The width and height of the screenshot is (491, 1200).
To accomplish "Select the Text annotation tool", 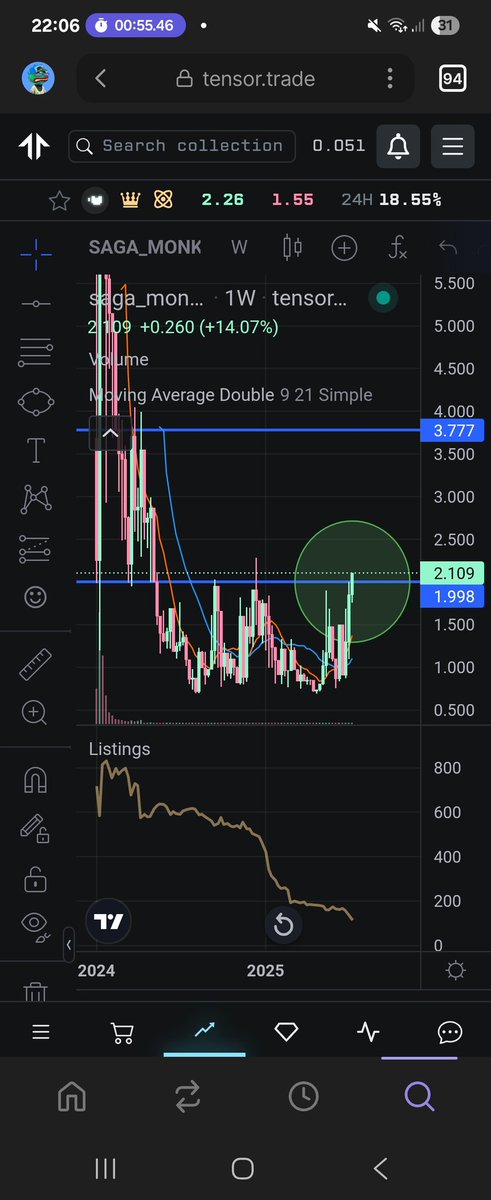I will 36,450.
